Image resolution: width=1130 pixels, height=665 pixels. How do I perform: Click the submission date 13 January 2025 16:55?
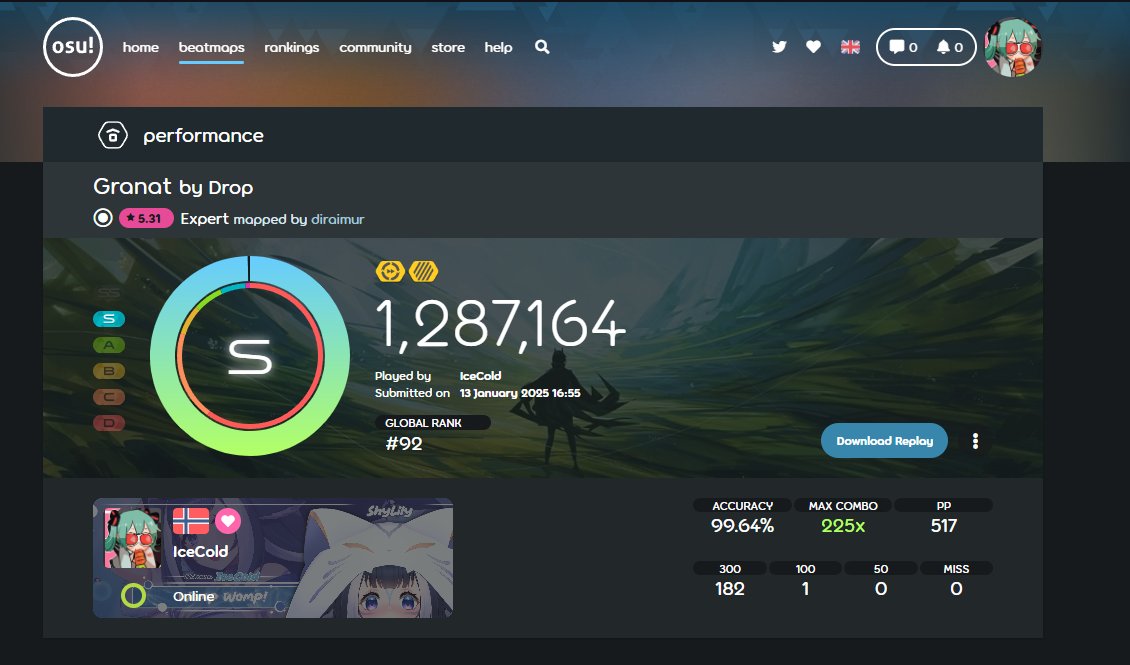[520, 393]
